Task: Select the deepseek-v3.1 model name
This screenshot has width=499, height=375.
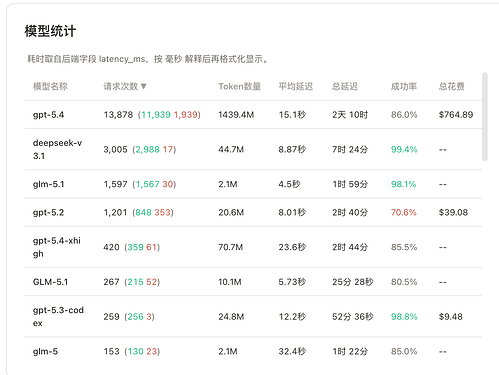Action: (x=57, y=149)
